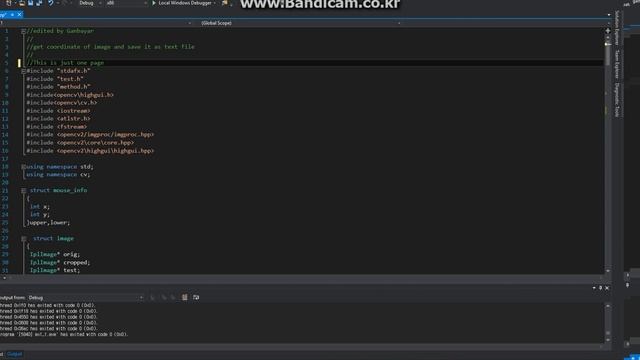
Task: Open the Debug configuration dropdown
Action: click(91, 3)
